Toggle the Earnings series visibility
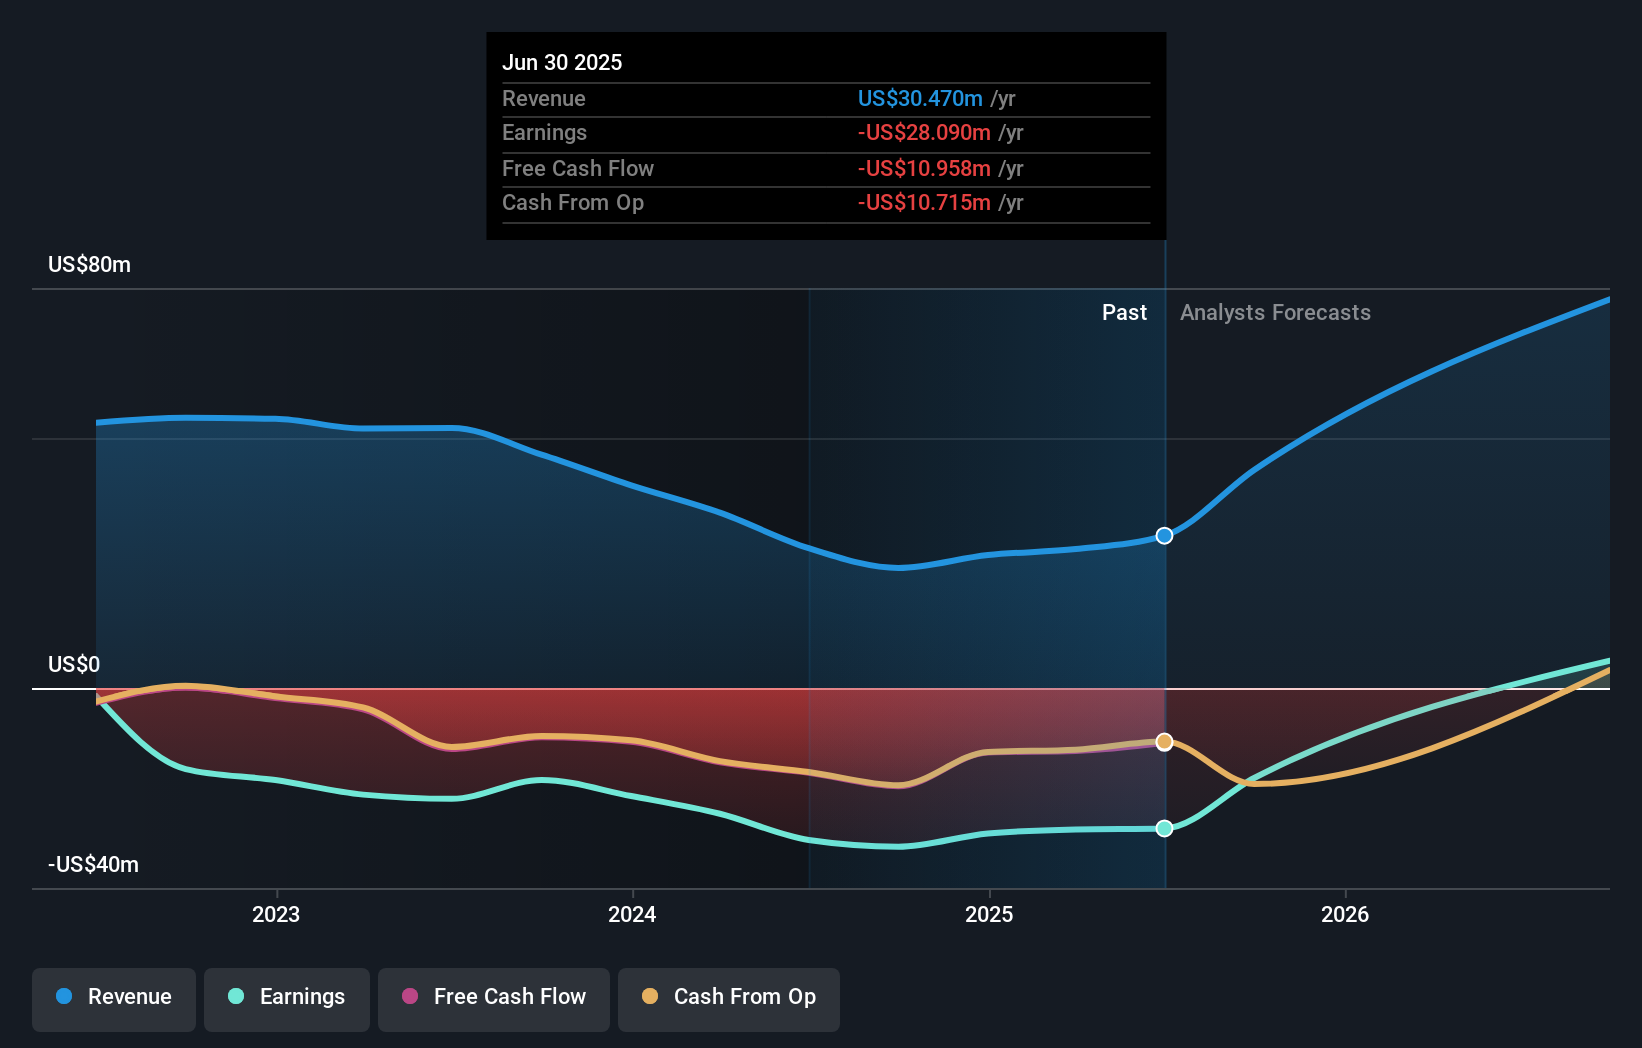Viewport: 1642px width, 1048px height. coord(287,997)
